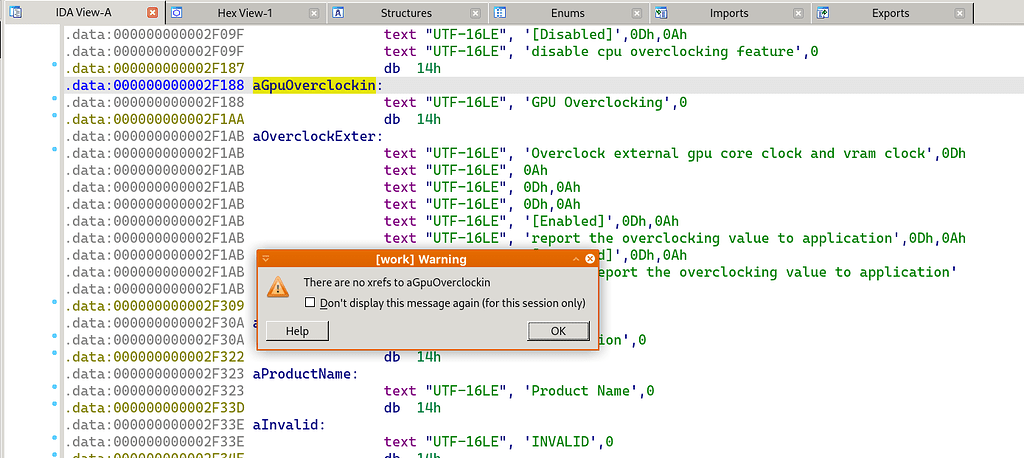
Task: Roll up the Warning dialog with caret button
Action: click(x=573, y=259)
